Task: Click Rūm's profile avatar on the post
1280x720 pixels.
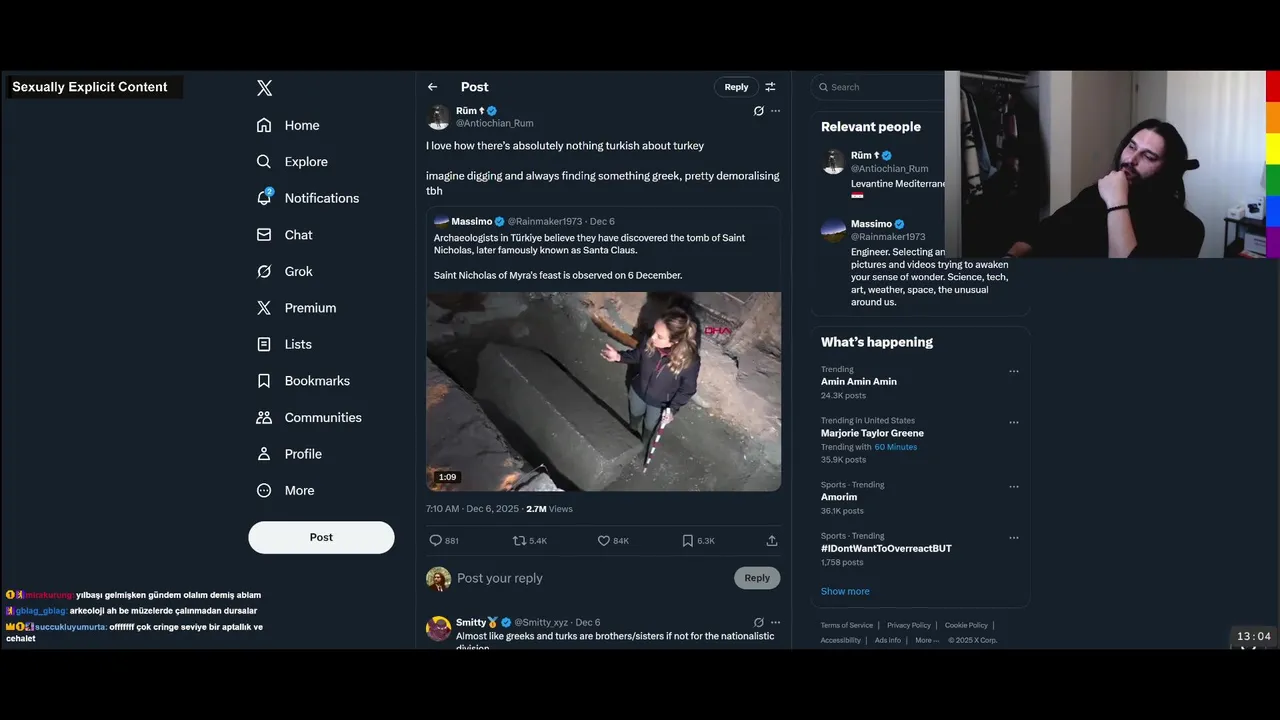Action: [x=438, y=117]
